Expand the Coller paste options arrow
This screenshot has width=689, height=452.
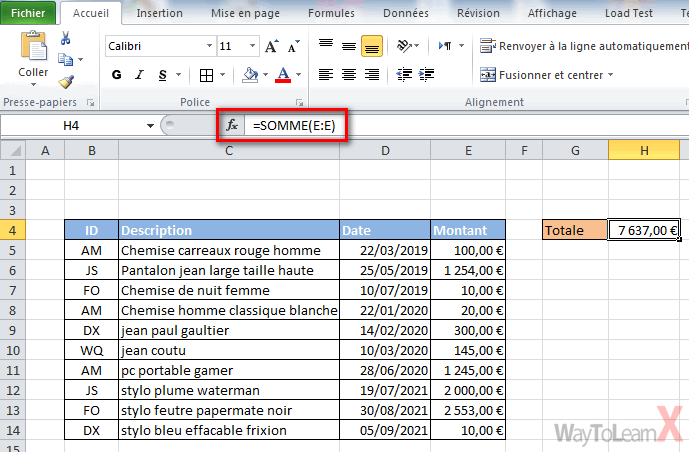point(33,84)
